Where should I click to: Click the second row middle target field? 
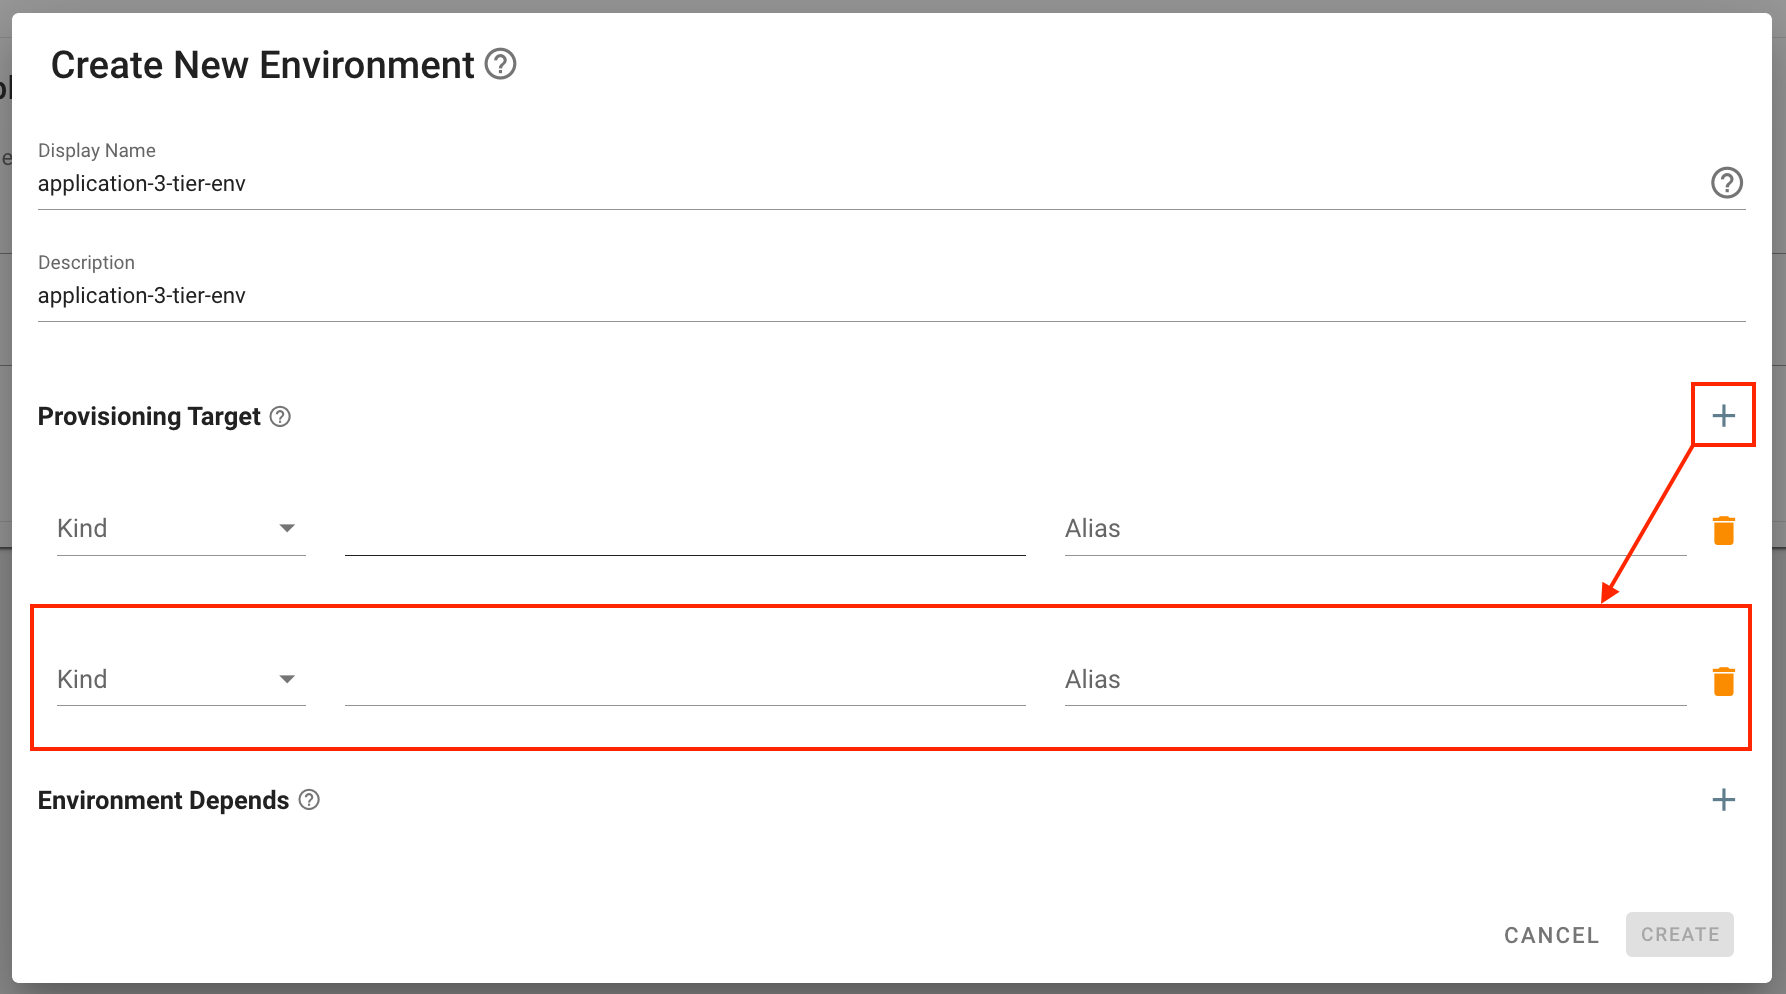[685, 682]
